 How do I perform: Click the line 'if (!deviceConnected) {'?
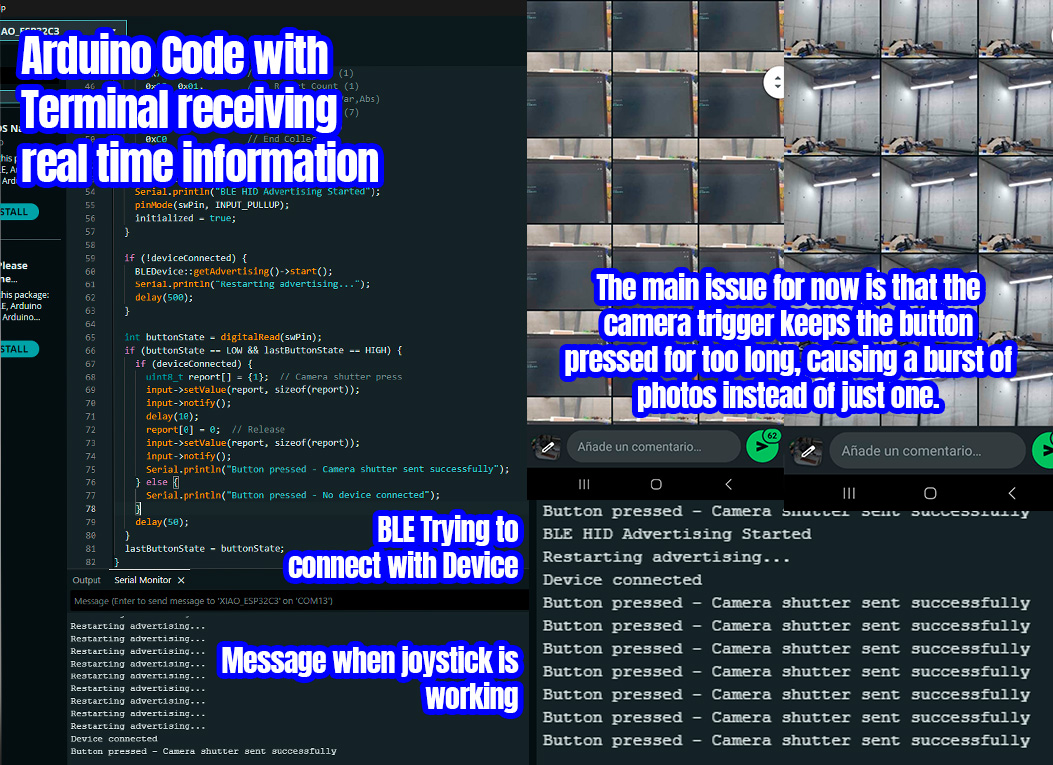pos(185,258)
